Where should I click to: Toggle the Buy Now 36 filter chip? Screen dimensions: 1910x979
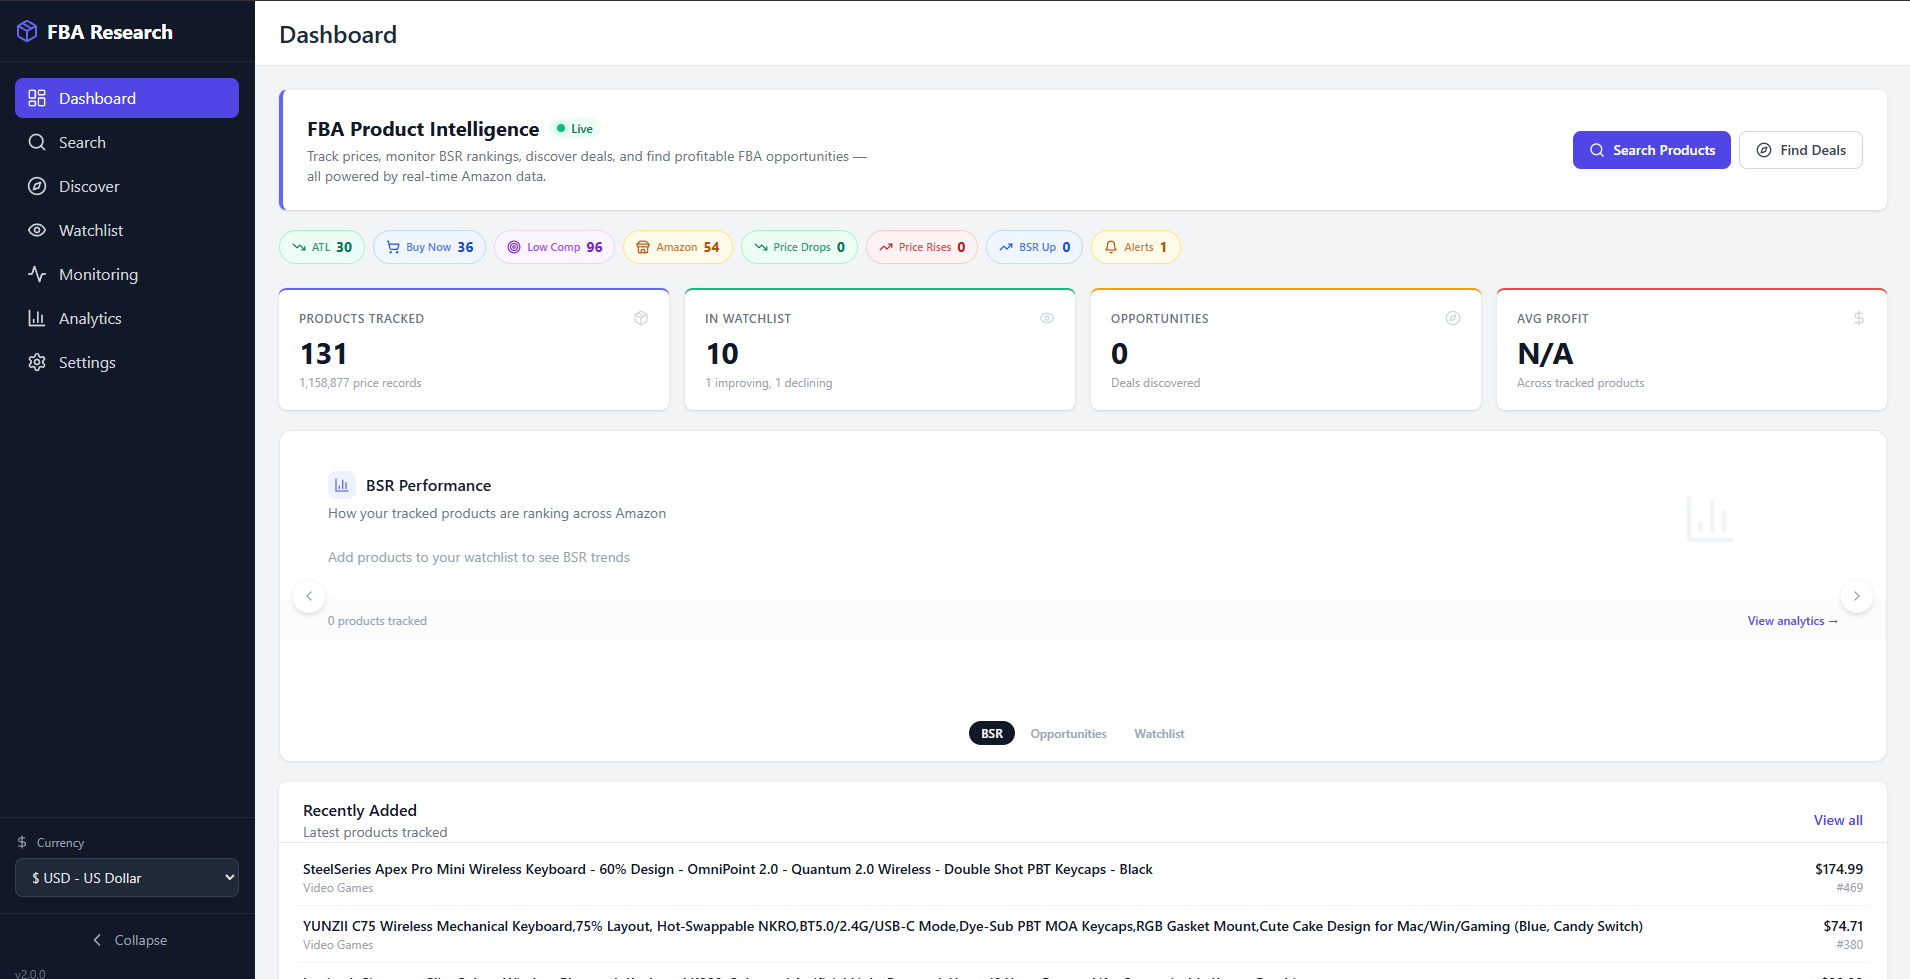[x=429, y=247]
